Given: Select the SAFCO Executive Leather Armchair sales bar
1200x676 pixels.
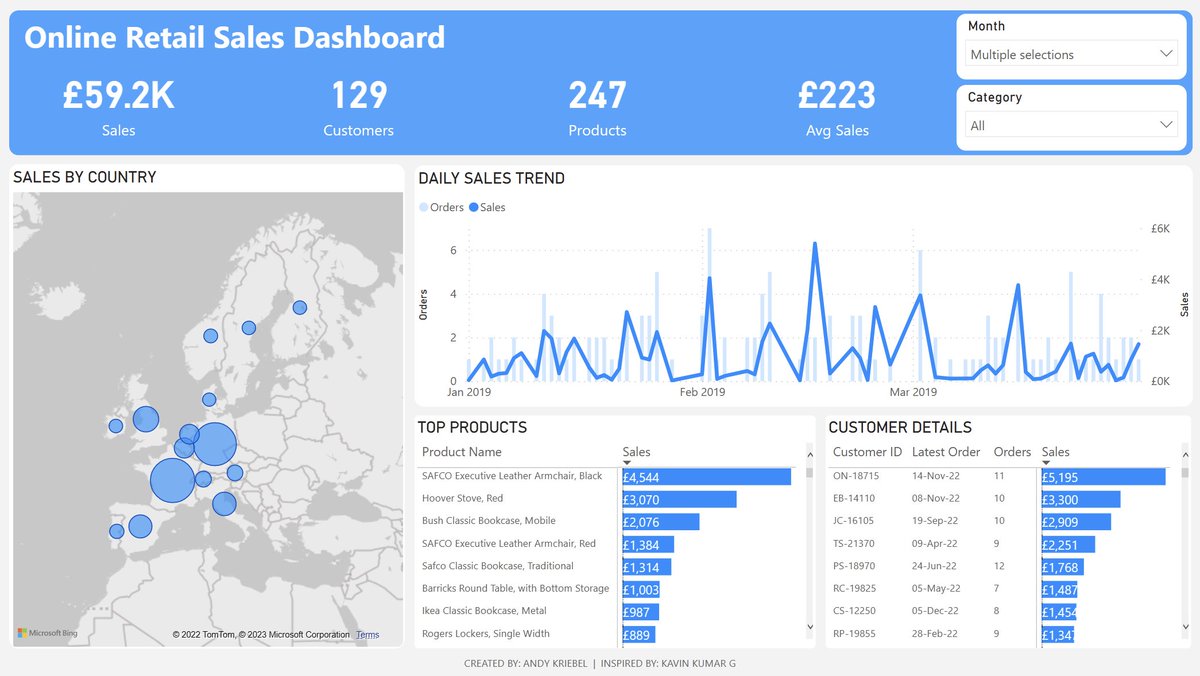Looking at the screenshot, I should pyautogui.click(x=707, y=476).
